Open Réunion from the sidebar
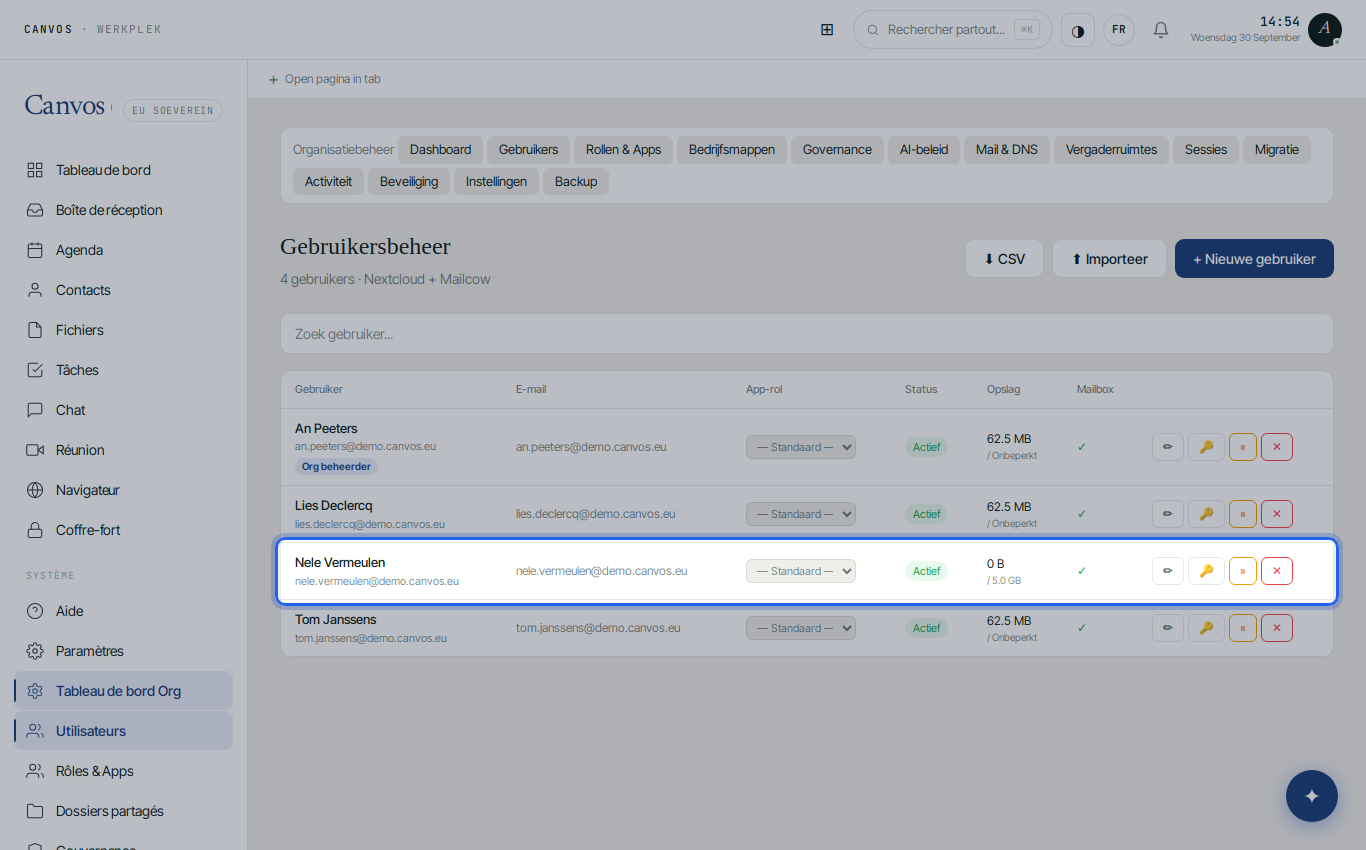The height and width of the screenshot is (850, 1366). pyautogui.click(x=124, y=450)
